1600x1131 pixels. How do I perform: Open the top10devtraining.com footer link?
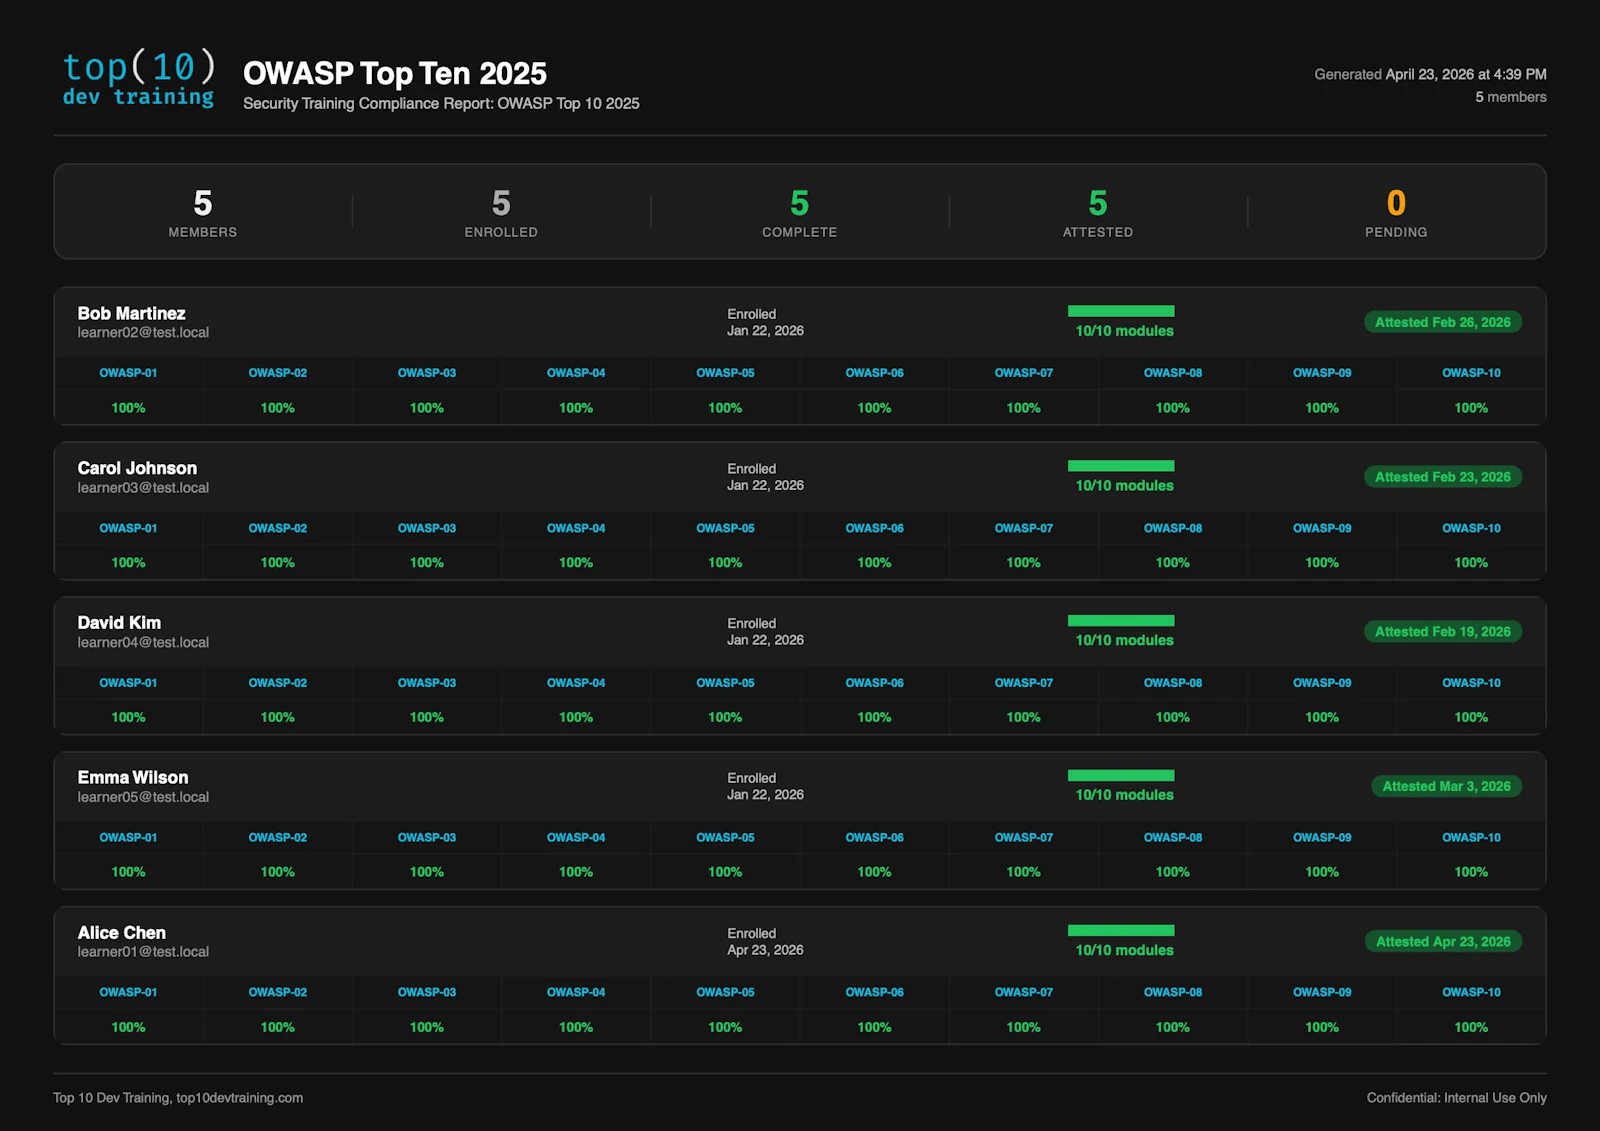[x=239, y=1098]
